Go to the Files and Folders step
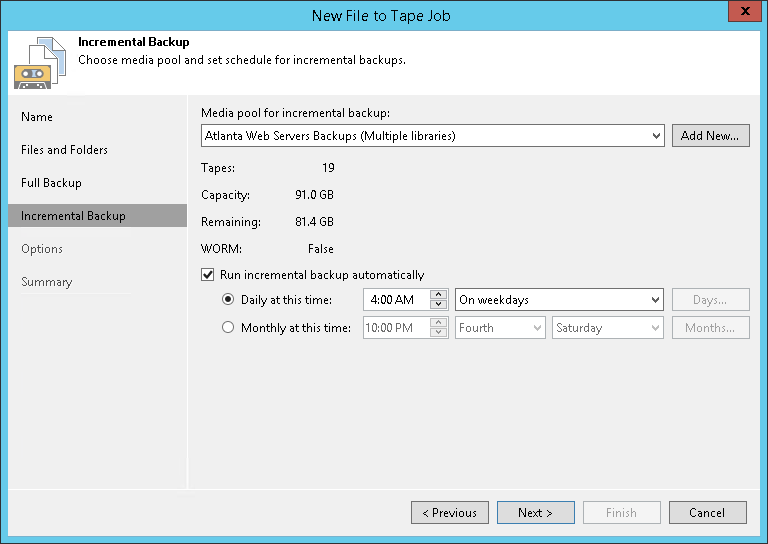The width and height of the screenshot is (768, 544). (x=64, y=150)
